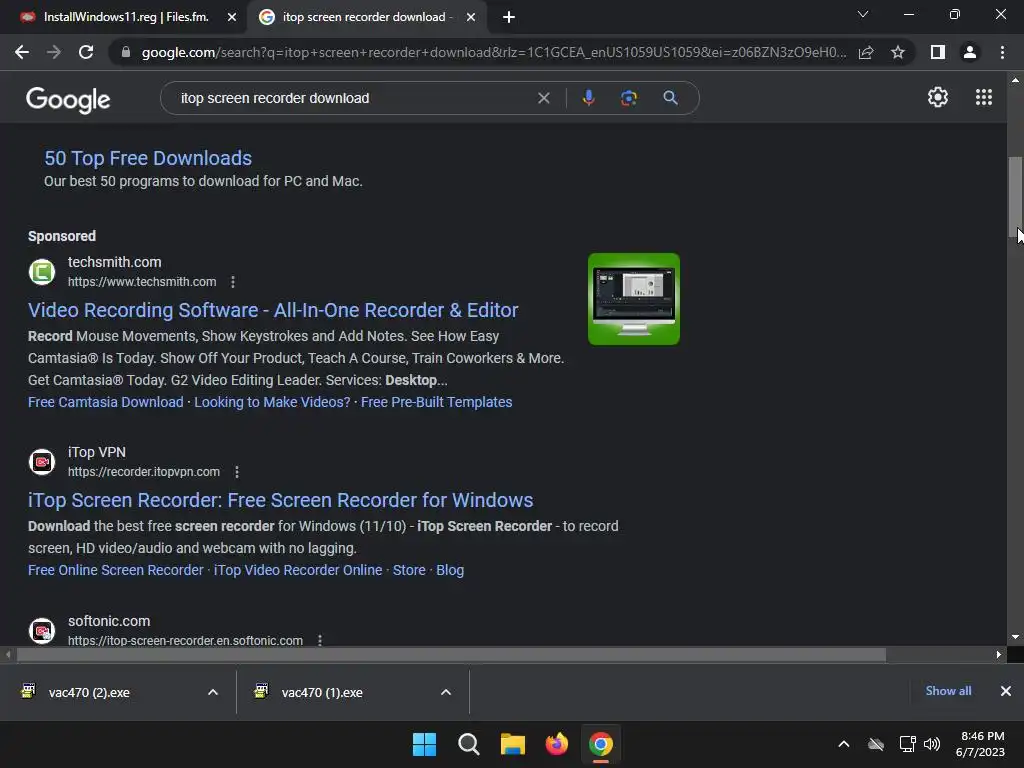
Task: Click the scroll right arrow
Action: coord(999,654)
